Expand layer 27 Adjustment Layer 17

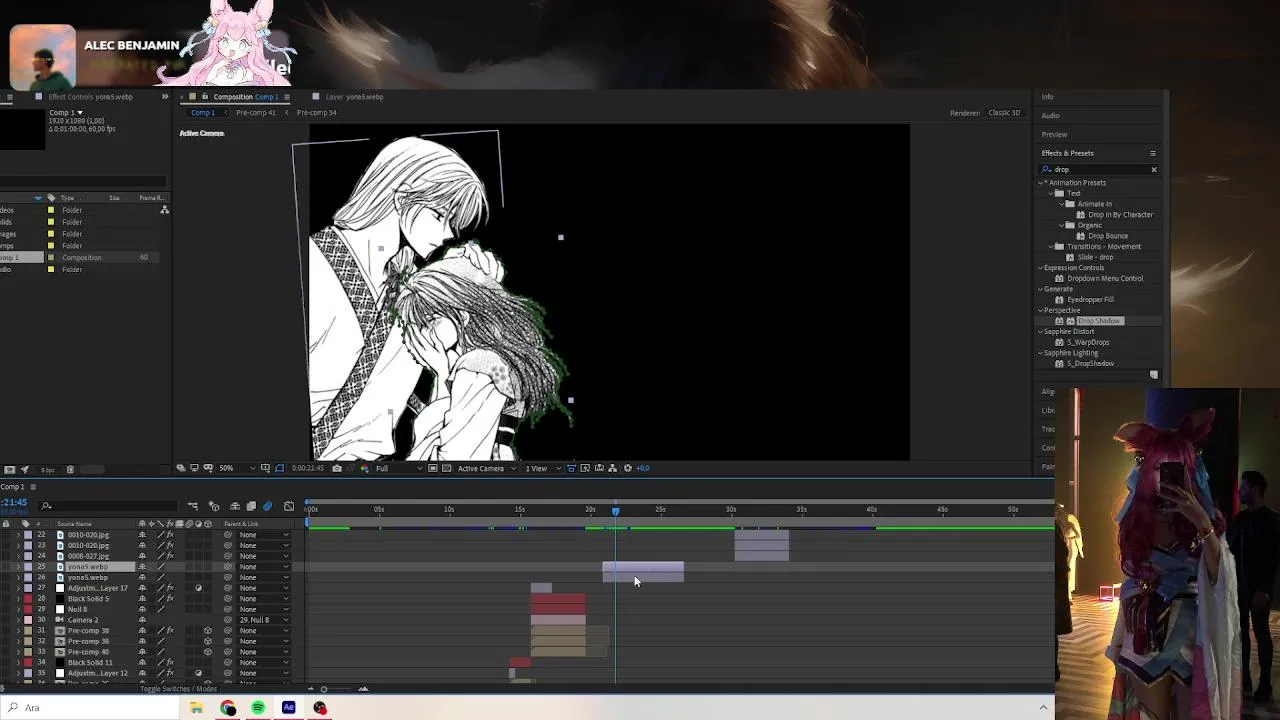17,588
